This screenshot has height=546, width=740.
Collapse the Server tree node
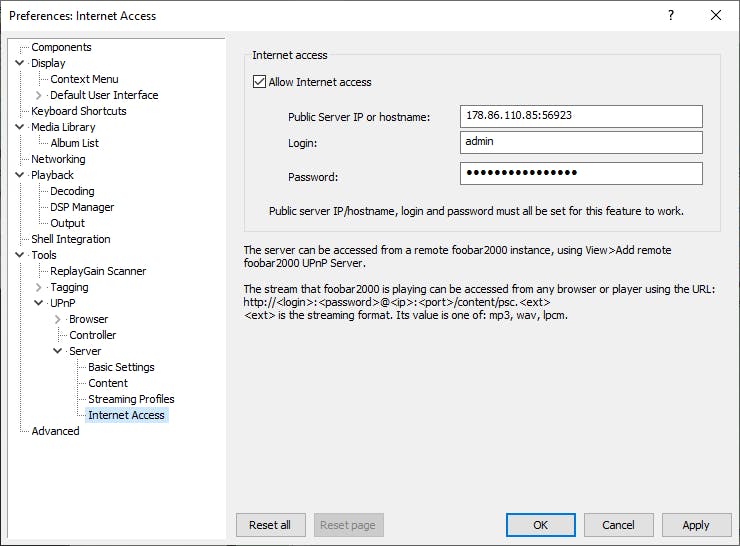pos(58,351)
